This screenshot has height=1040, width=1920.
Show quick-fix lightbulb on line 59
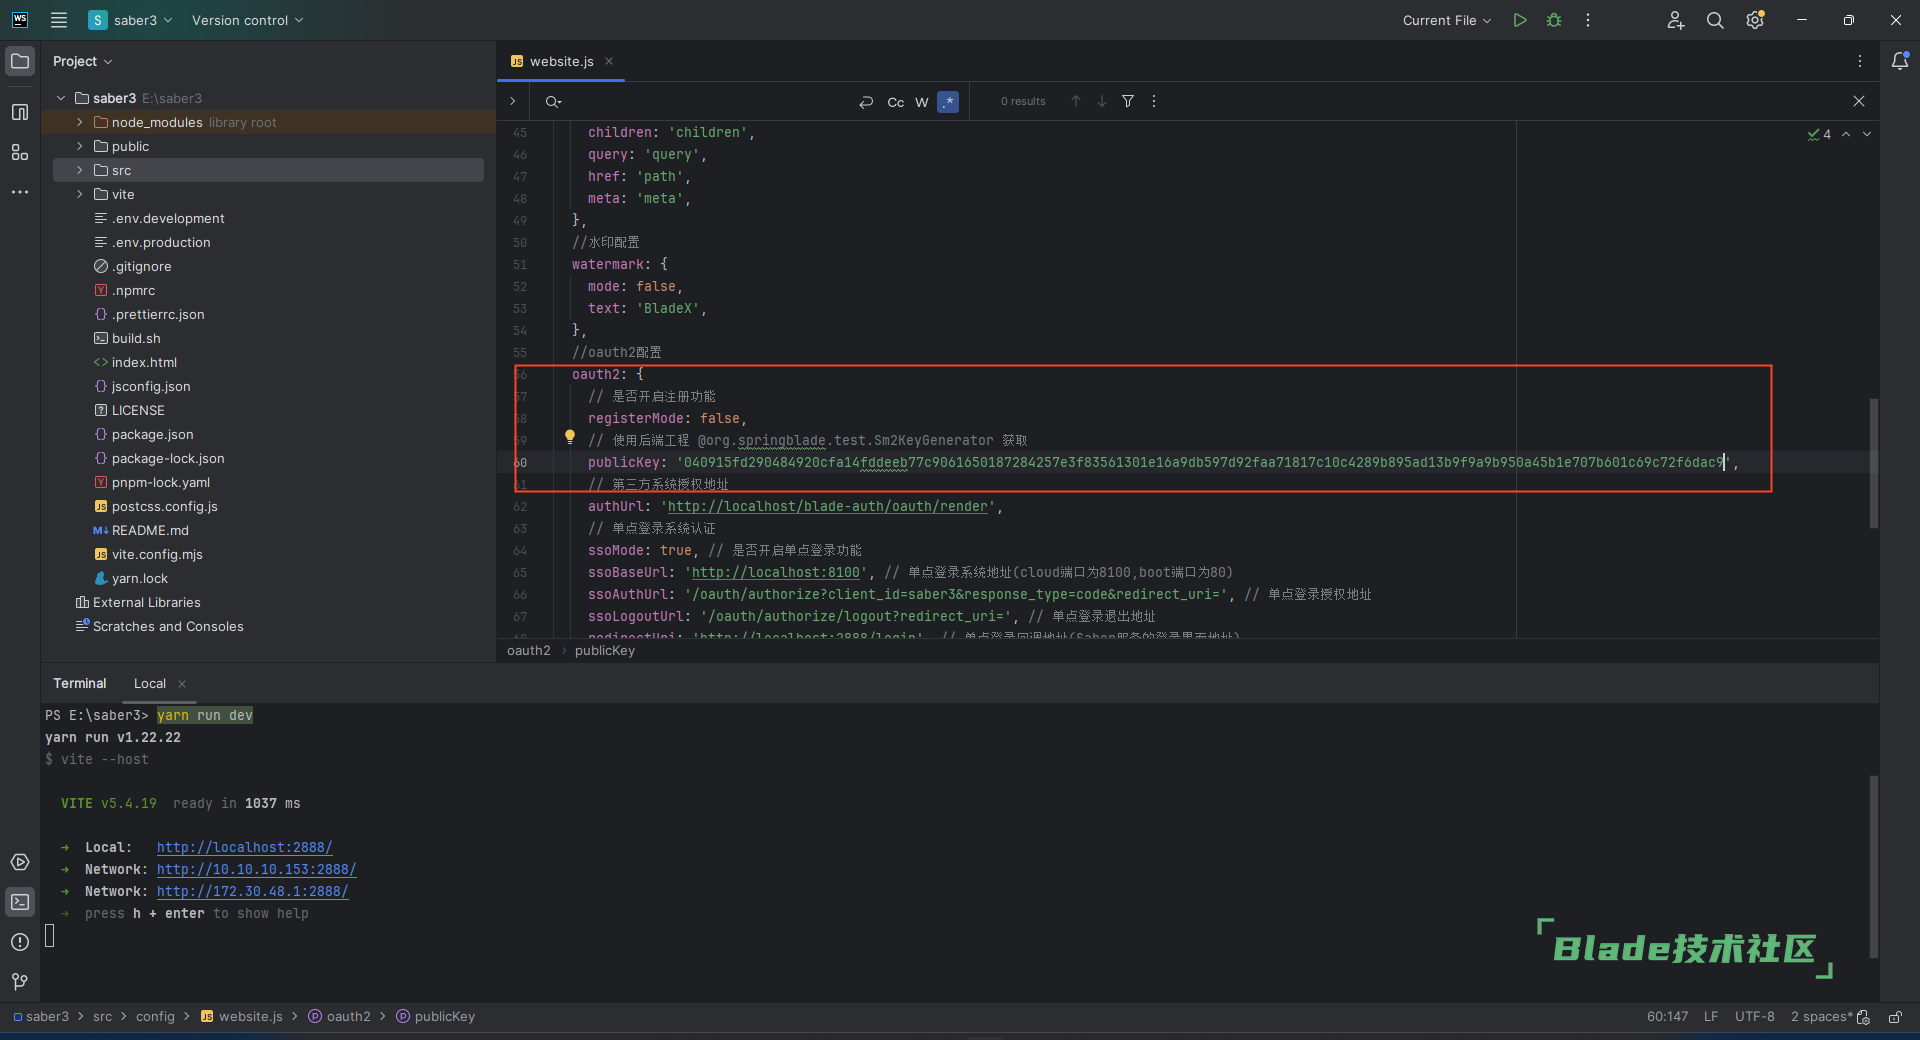click(x=570, y=436)
